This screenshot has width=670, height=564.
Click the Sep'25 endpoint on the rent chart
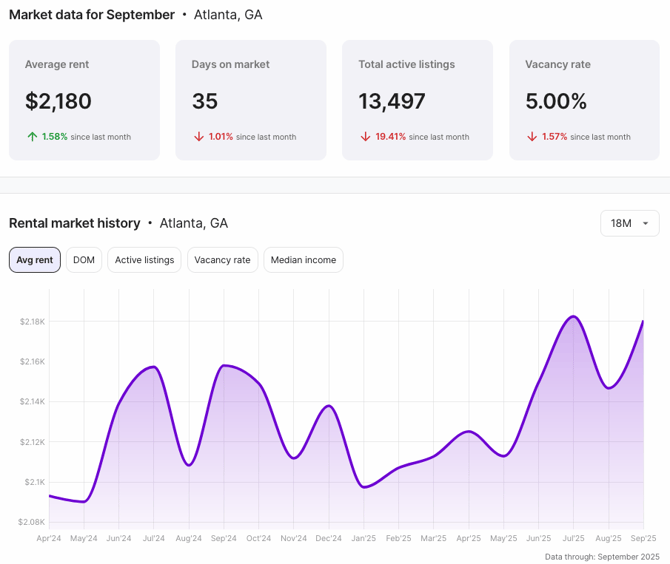(642, 322)
